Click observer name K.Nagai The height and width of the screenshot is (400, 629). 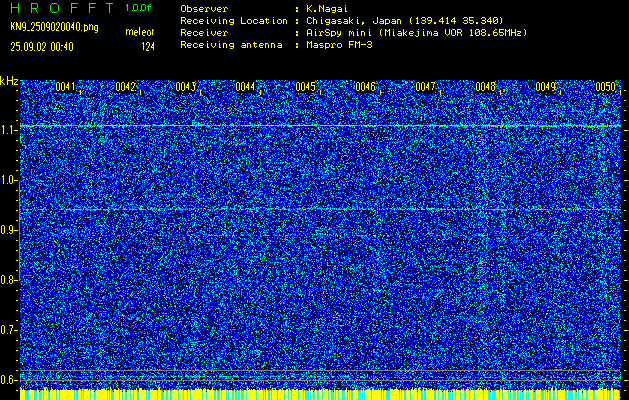coord(327,9)
